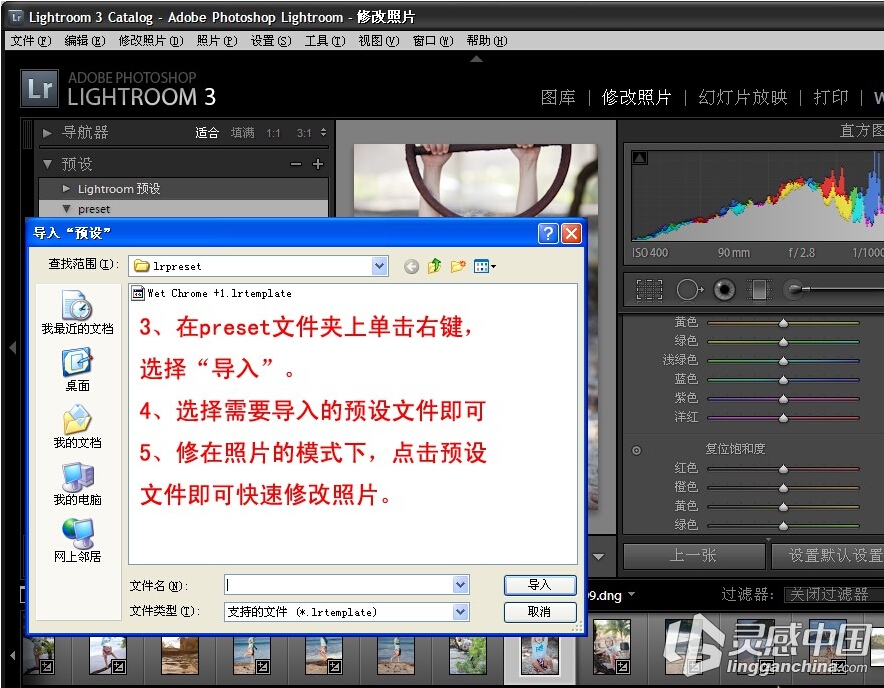
Task: Toggle shadow clipping indicator in histogram
Action: [639, 158]
